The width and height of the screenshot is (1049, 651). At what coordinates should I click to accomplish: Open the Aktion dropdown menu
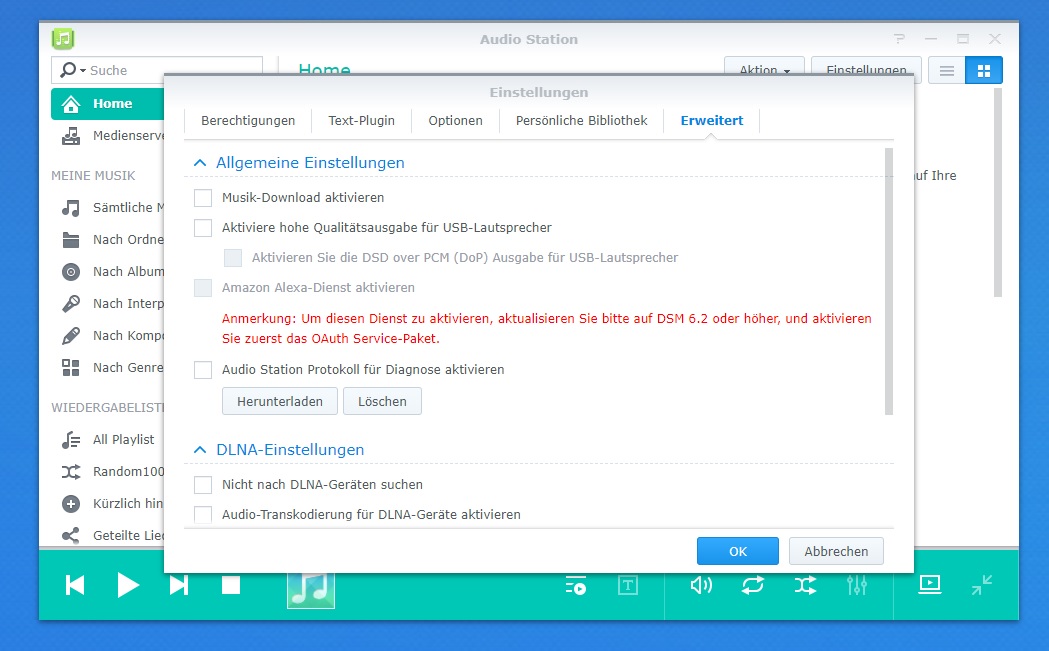click(x=764, y=71)
